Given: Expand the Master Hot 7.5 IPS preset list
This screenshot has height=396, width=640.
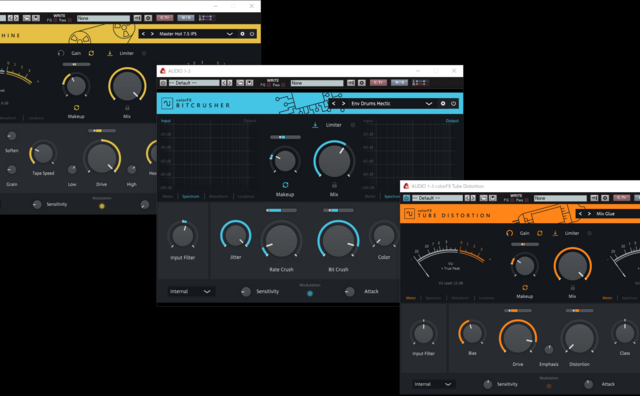Looking at the screenshot, I should 230,34.
